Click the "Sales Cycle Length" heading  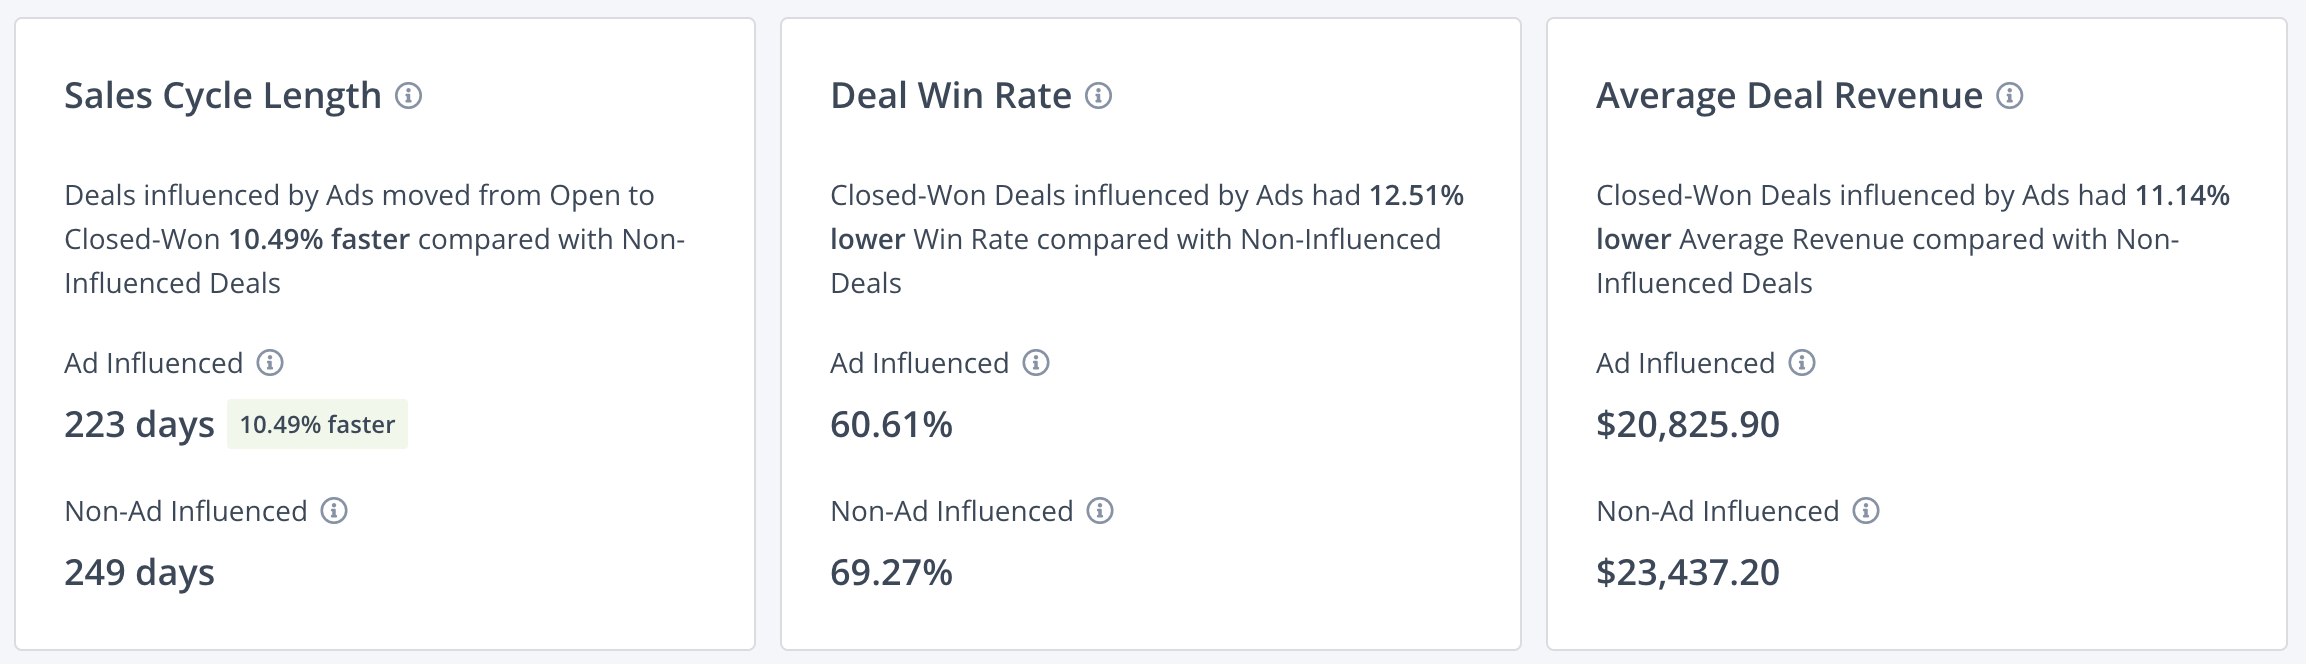223,96
